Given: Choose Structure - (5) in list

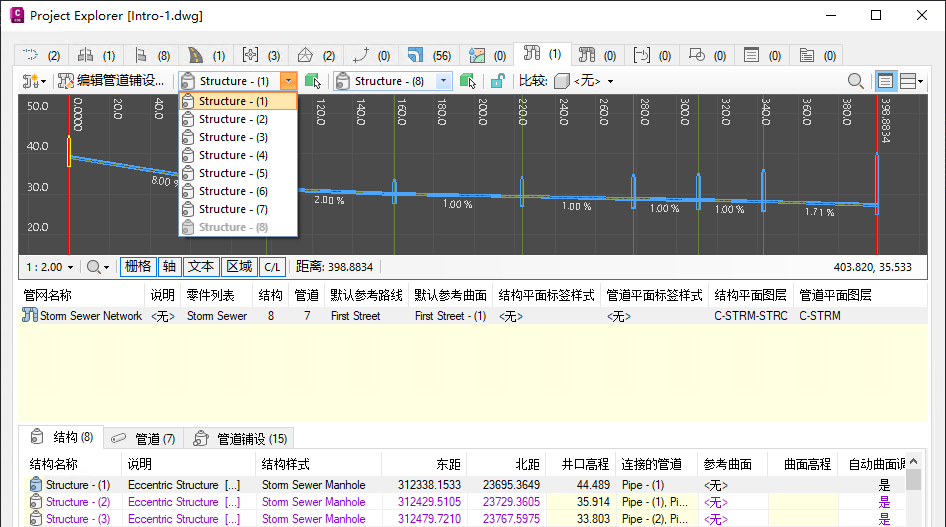Looking at the screenshot, I should click(x=238, y=173).
